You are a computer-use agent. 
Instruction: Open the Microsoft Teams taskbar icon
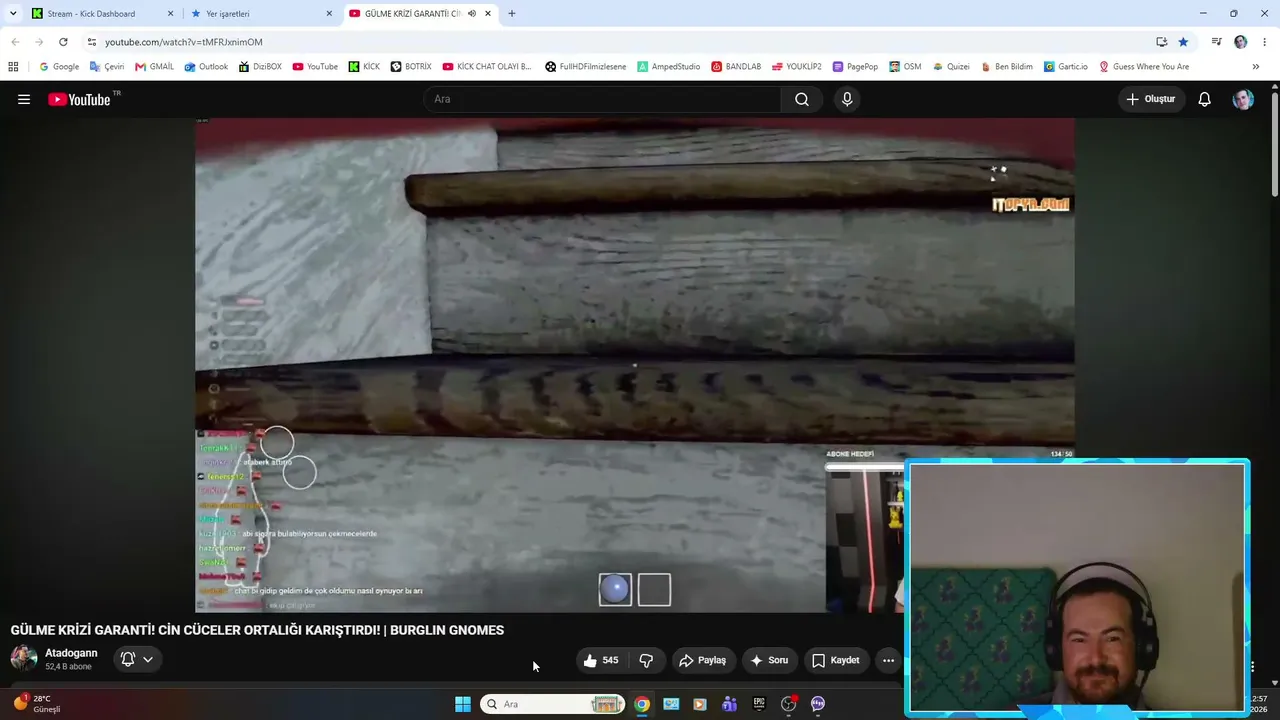729,704
